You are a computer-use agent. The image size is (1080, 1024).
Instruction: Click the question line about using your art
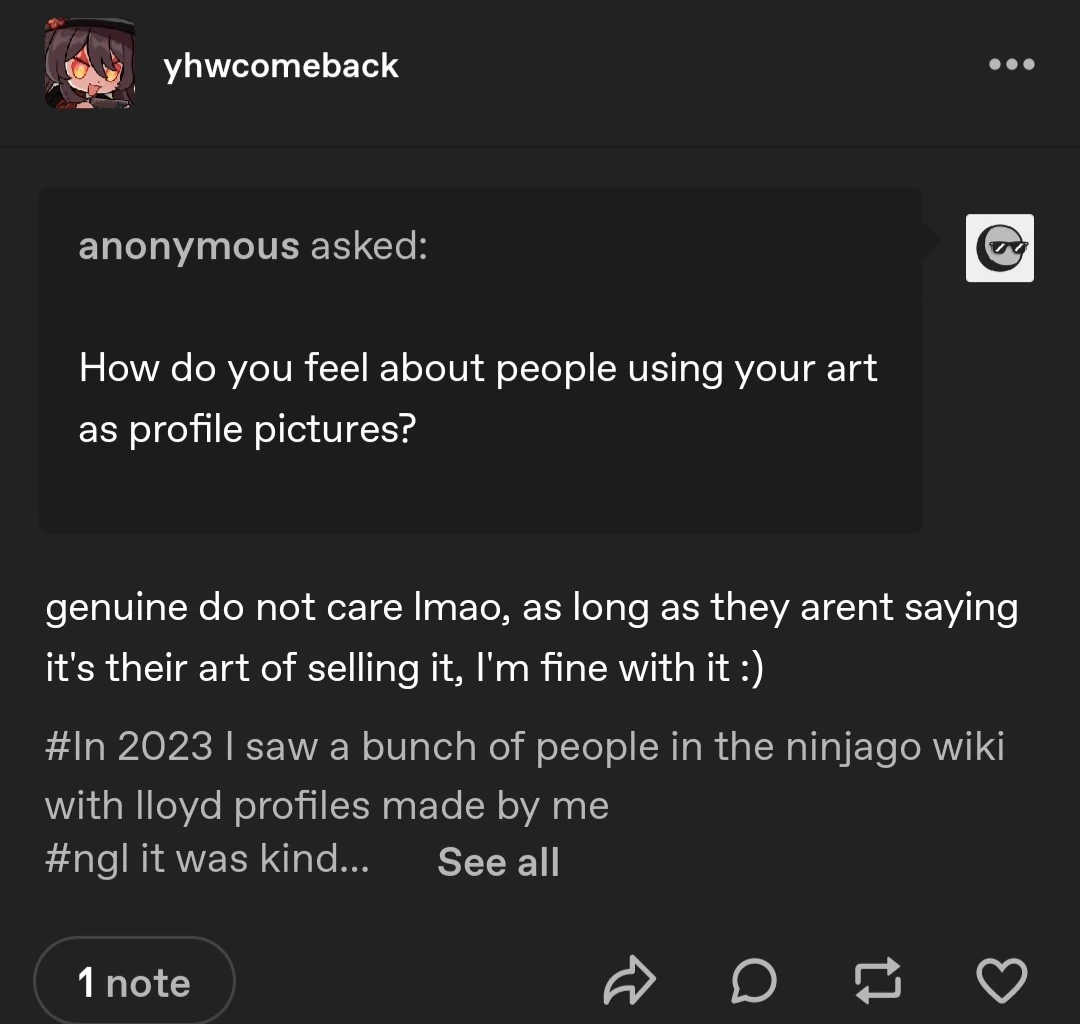478,369
